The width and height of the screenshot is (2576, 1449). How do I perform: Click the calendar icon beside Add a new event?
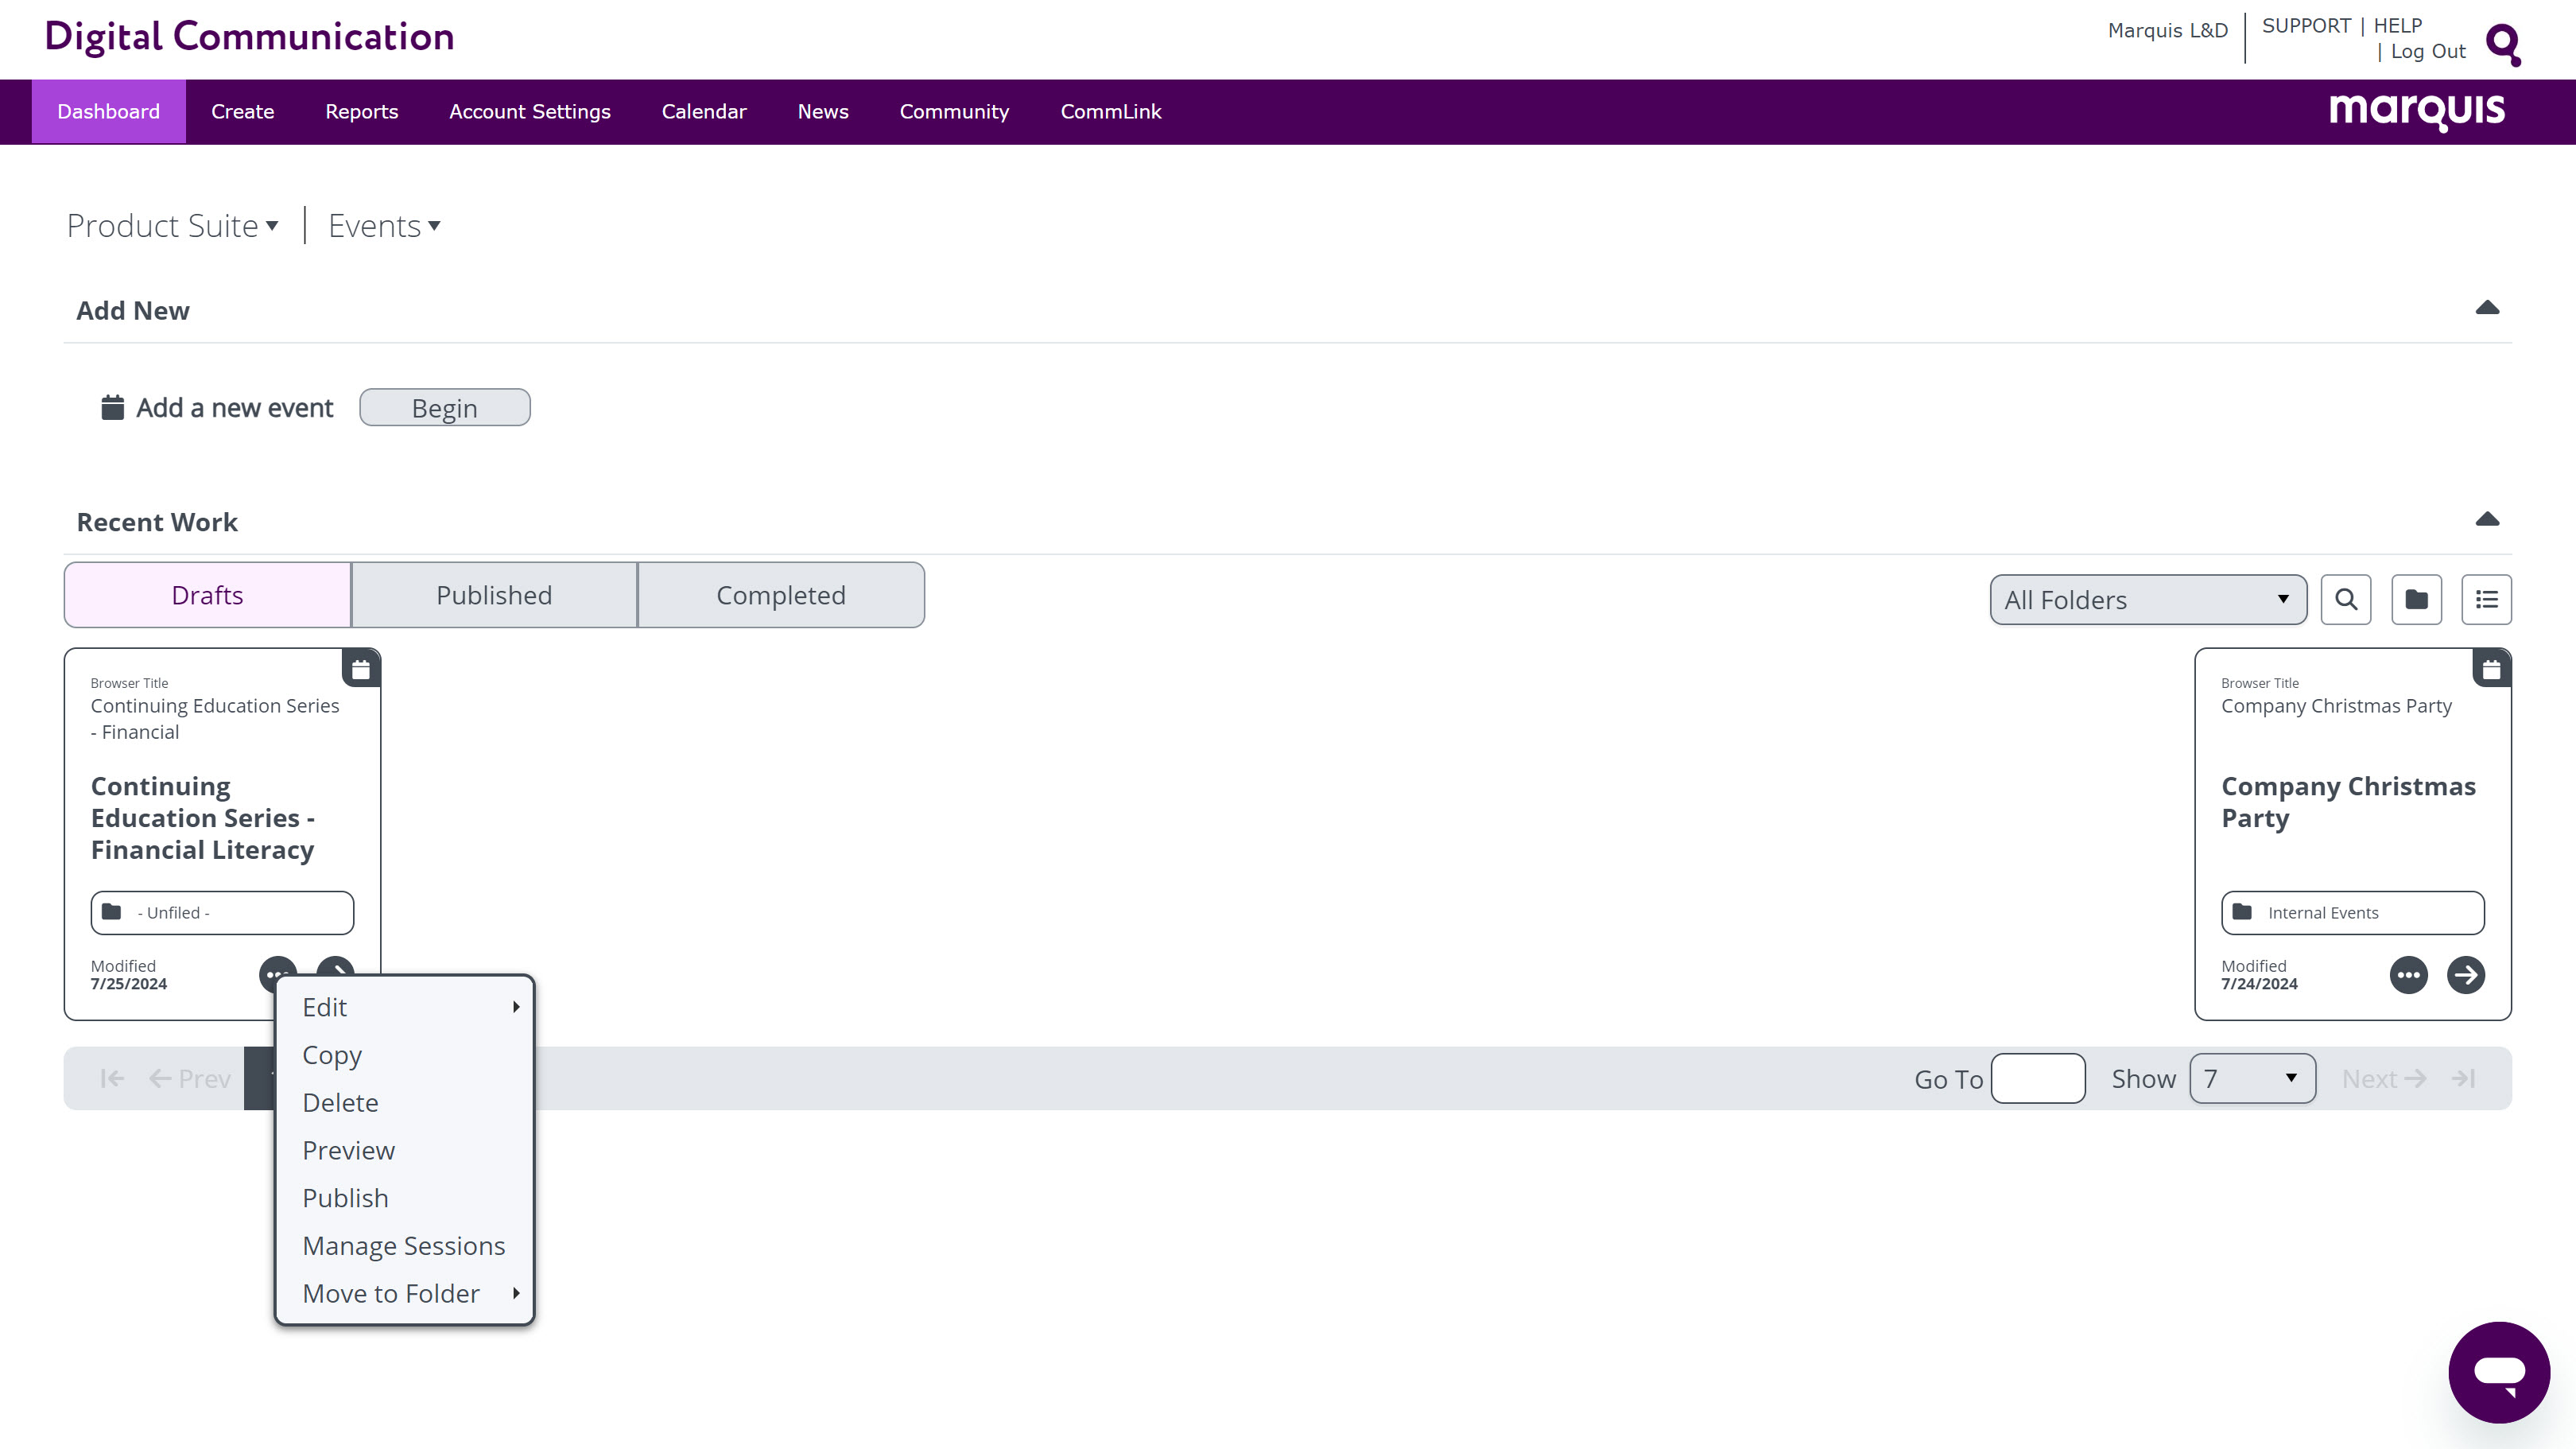(x=113, y=408)
